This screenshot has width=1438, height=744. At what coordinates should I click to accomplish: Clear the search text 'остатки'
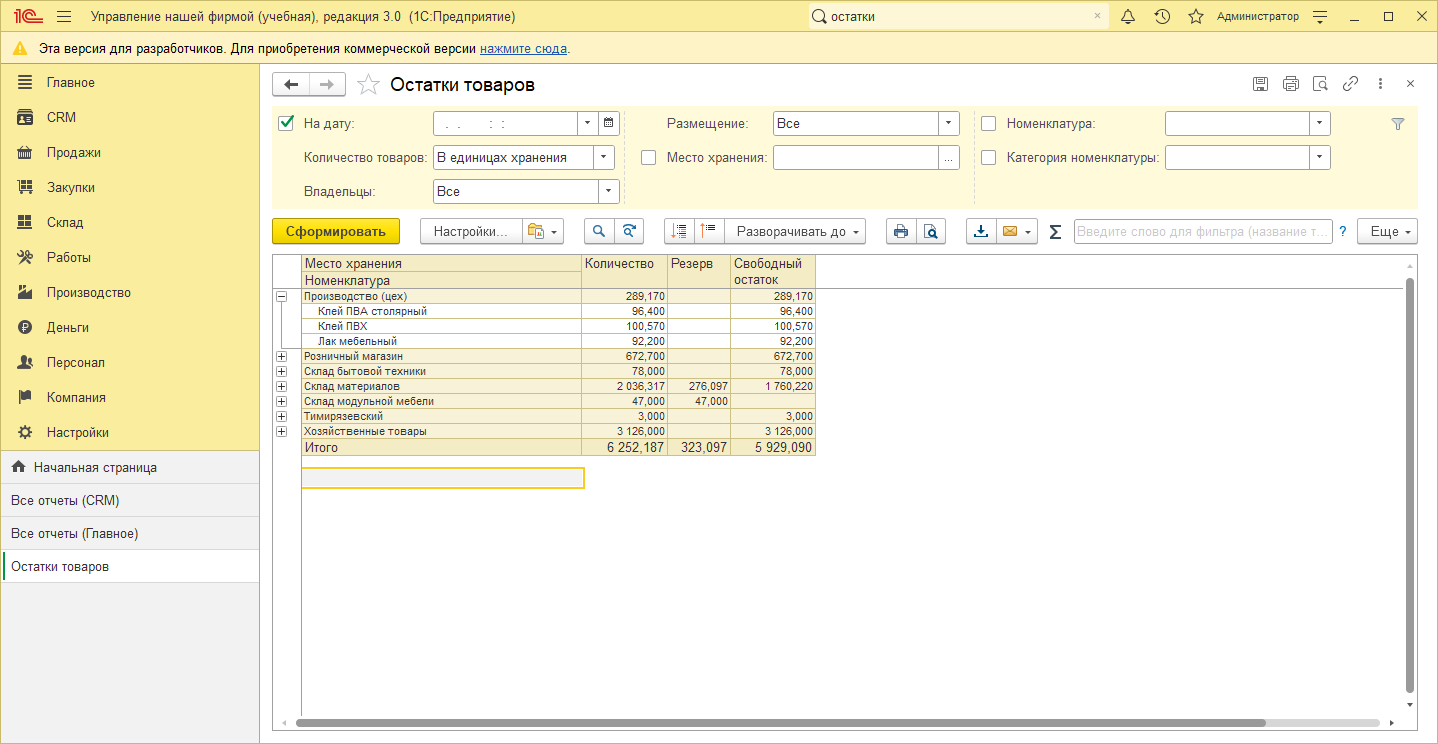point(1097,17)
